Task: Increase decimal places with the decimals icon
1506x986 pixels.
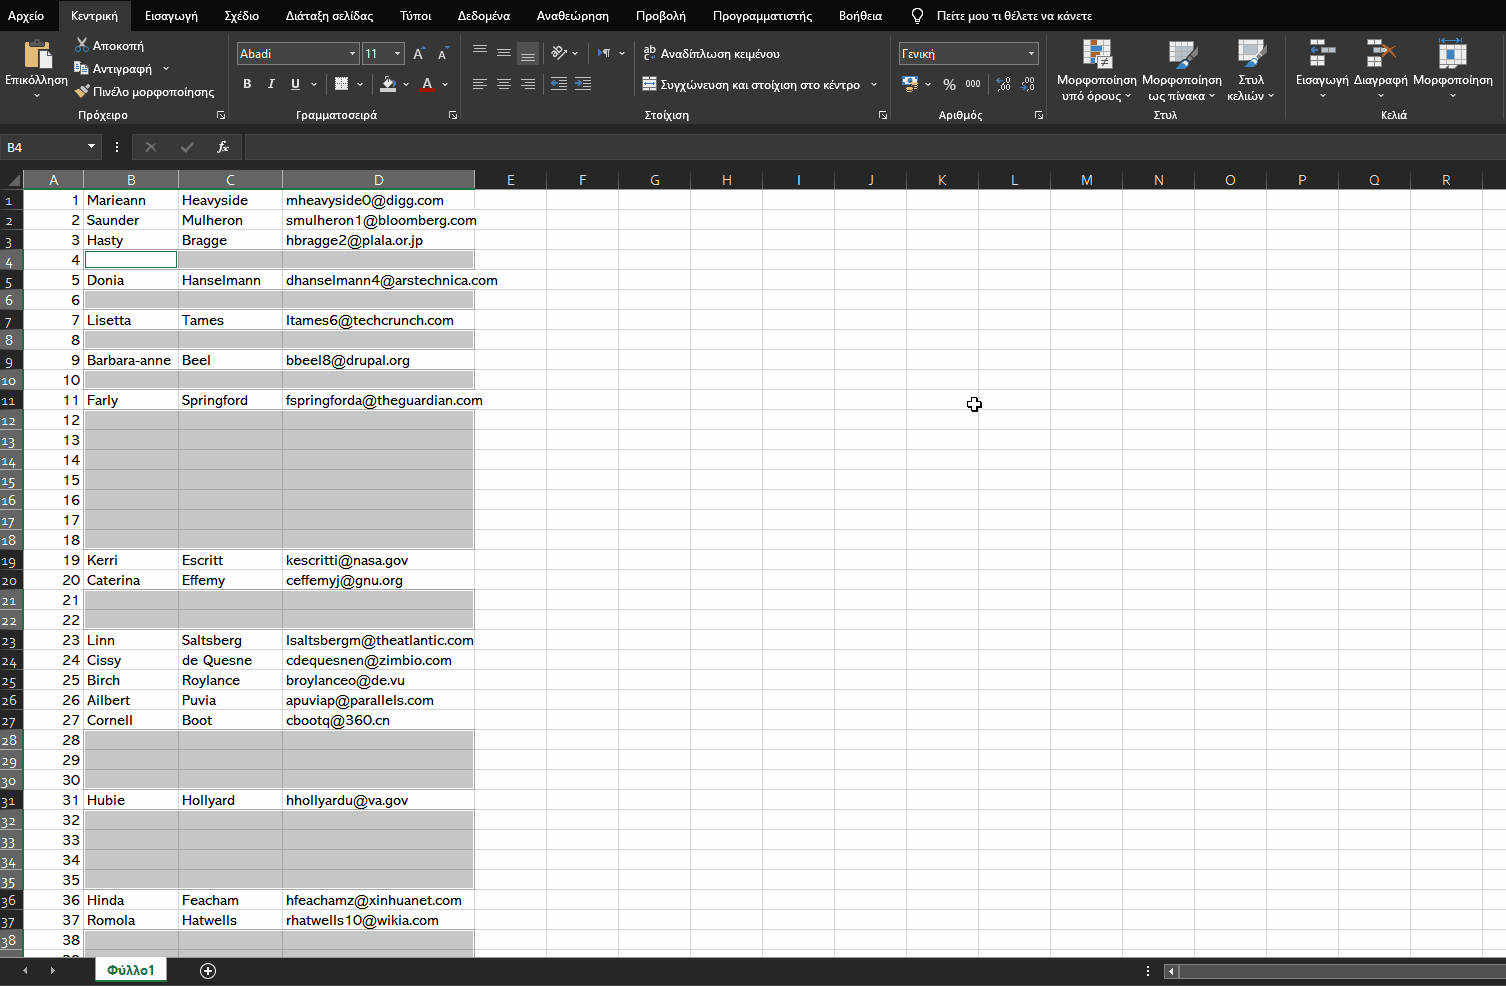Action: click(x=1002, y=84)
